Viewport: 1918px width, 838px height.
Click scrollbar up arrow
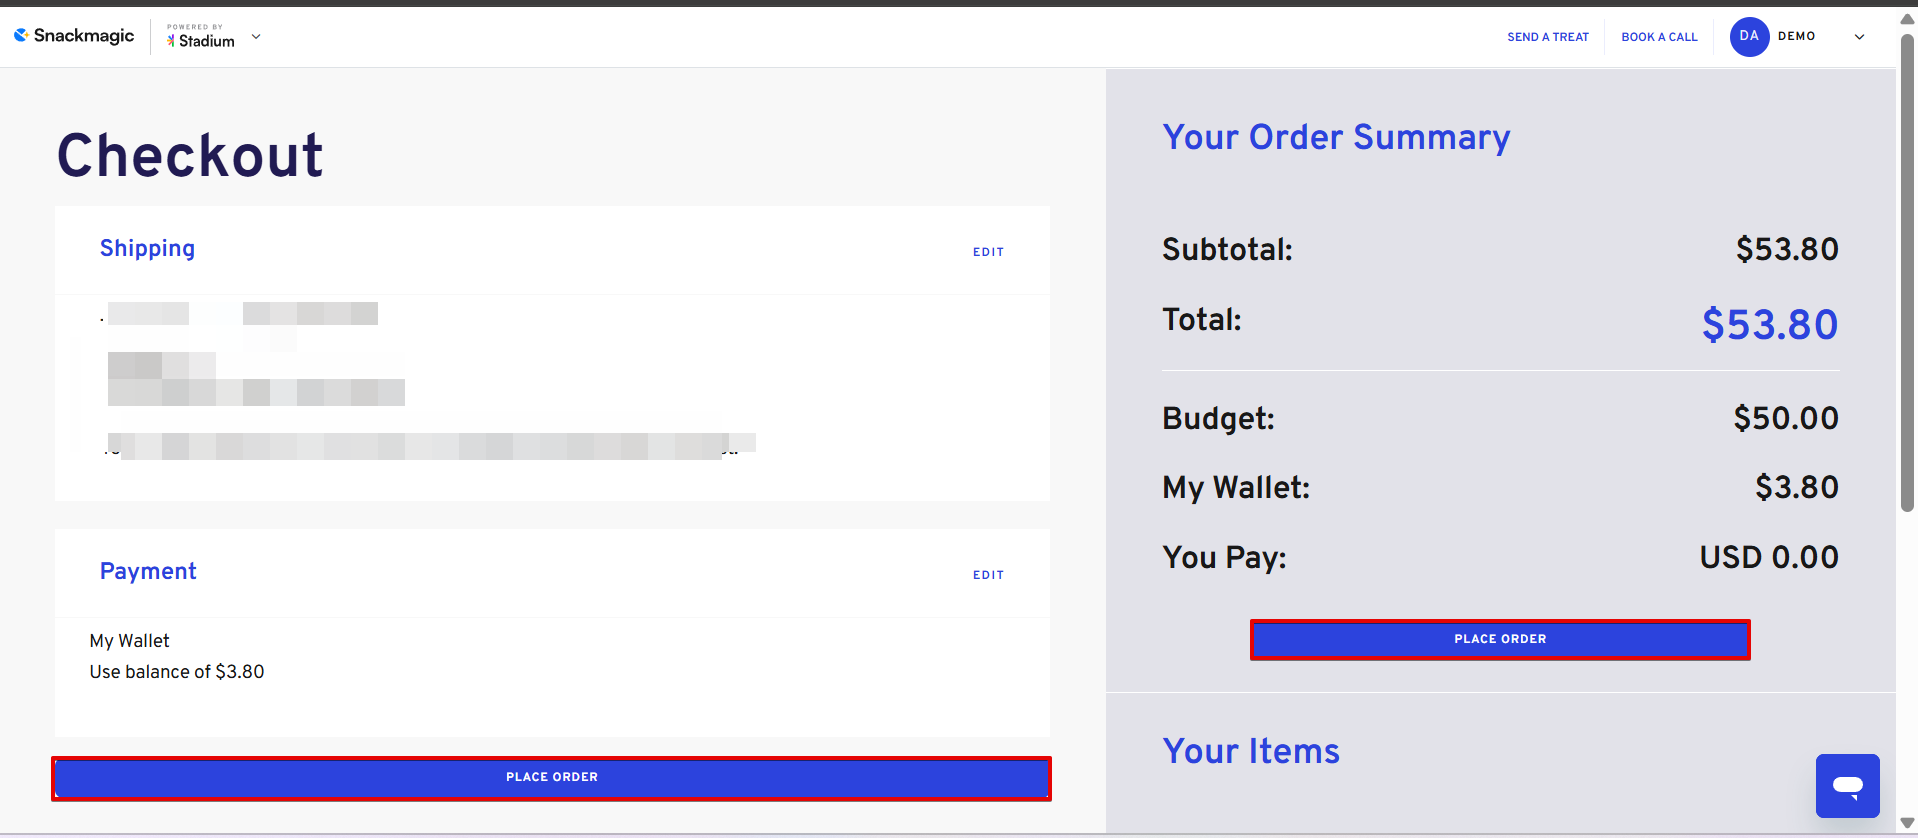[1907, 19]
